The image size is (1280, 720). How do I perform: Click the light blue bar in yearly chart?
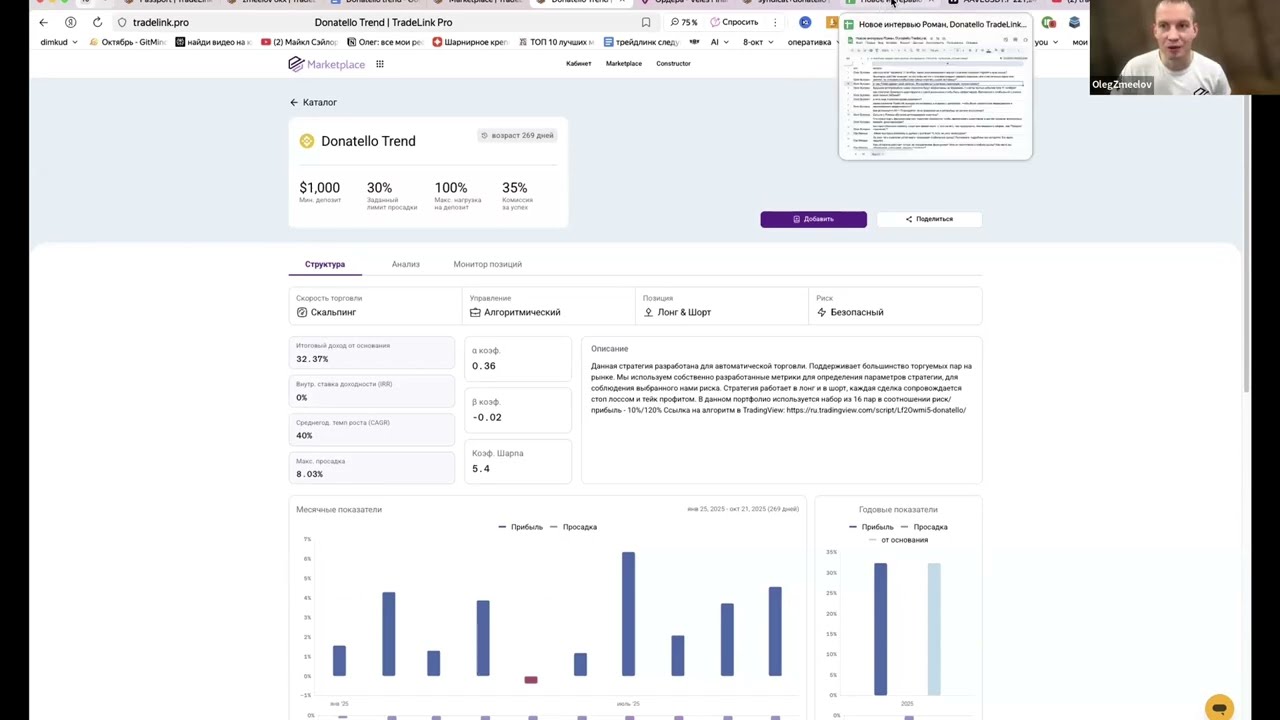(x=933, y=629)
